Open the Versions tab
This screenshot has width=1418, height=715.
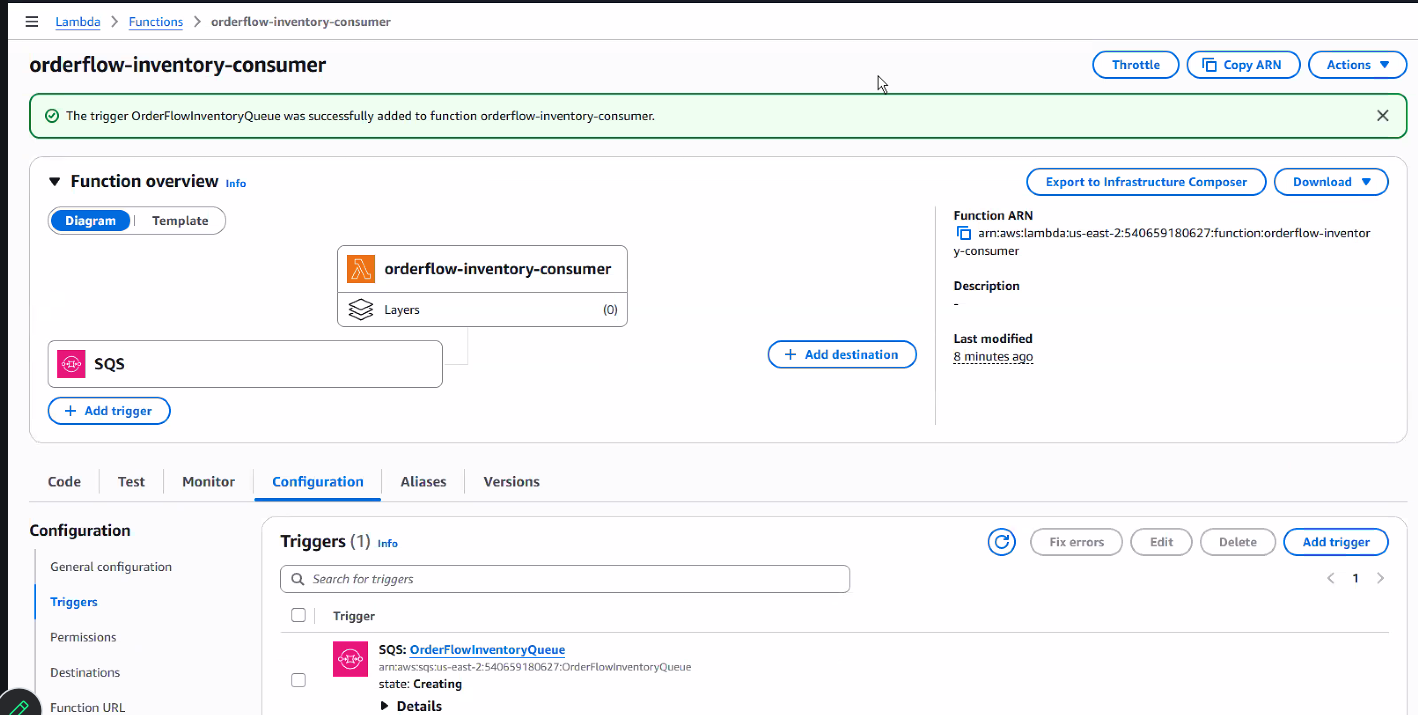click(511, 482)
